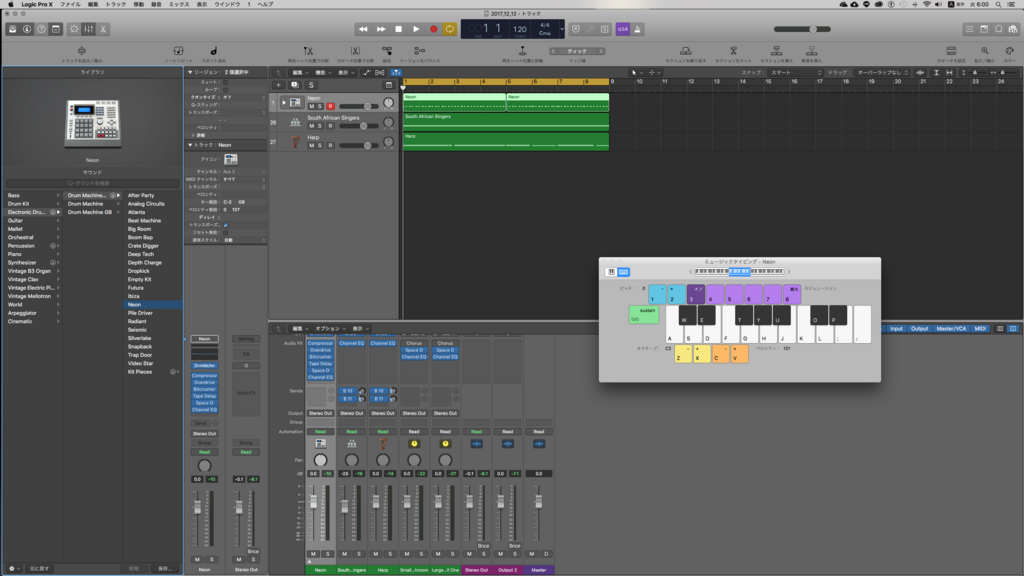
Task: Select Pile Driver patch in library
Action: tap(140, 313)
